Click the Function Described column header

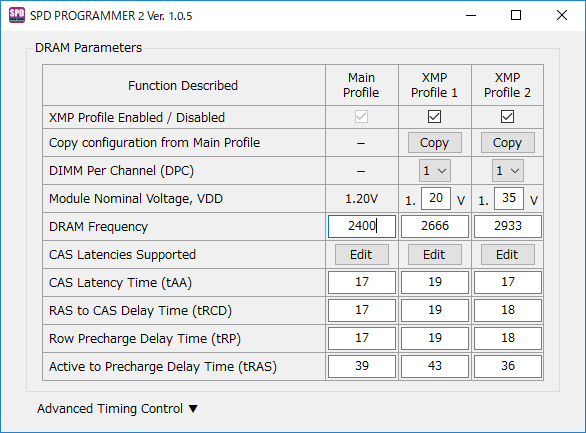[x=183, y=86]
